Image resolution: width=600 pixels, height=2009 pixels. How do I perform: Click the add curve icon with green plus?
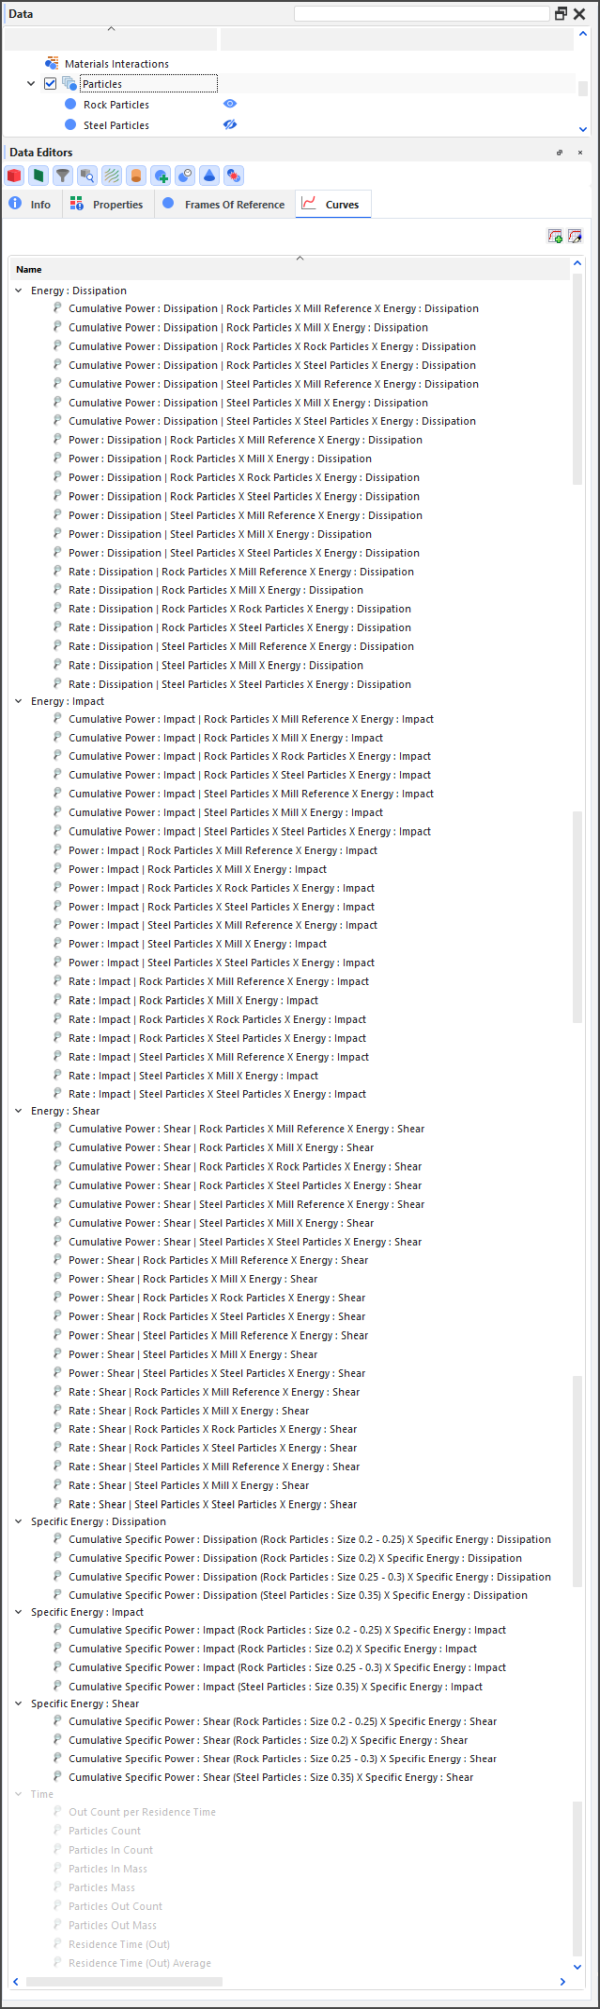[555, 237]
